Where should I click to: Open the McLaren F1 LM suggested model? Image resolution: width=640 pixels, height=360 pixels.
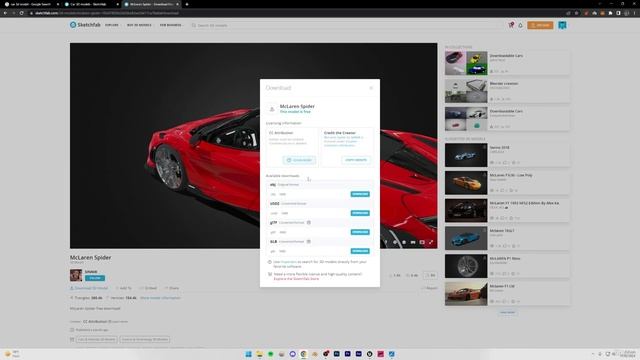click(x=507, y=293)
